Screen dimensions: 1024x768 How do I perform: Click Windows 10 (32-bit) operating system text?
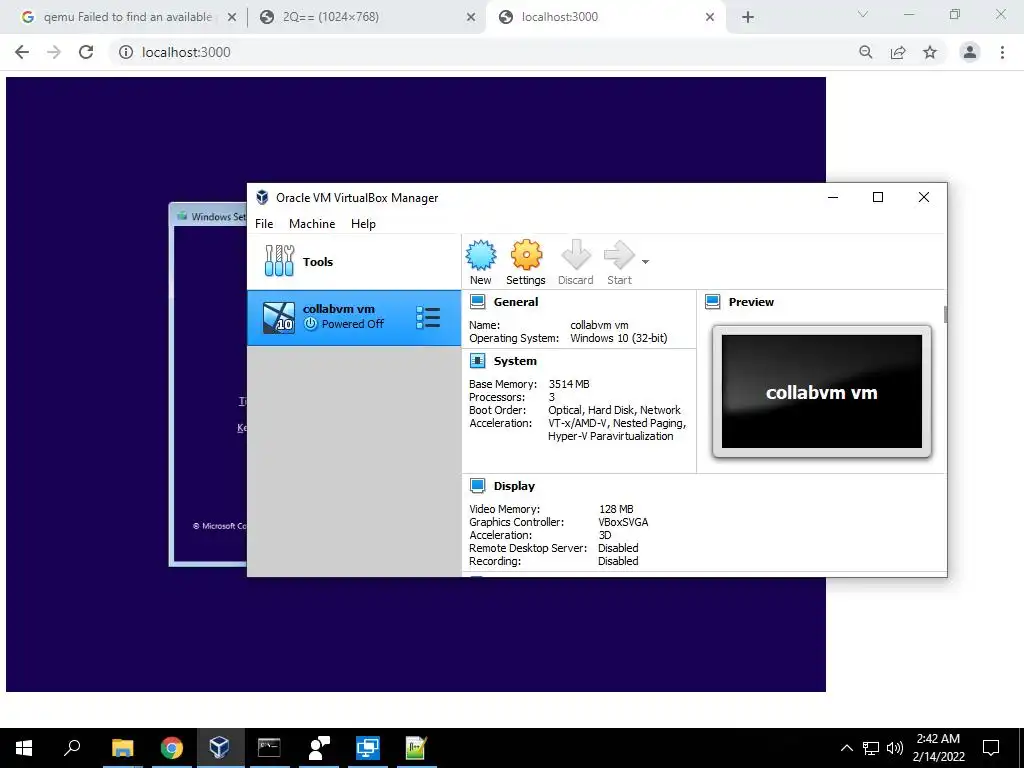tap(618, 338)
